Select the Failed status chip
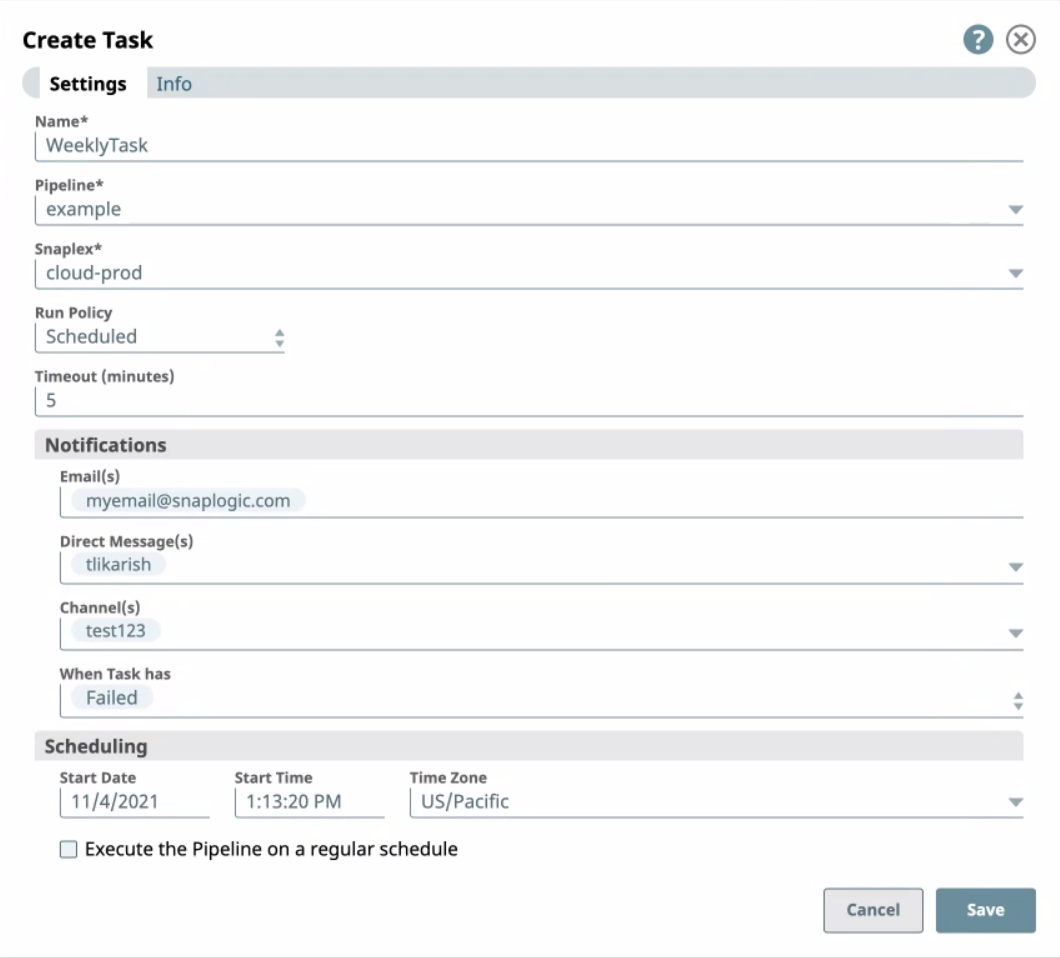This screenshot has width=1060, height=958. pyautogui.click(x=110, y=697)
